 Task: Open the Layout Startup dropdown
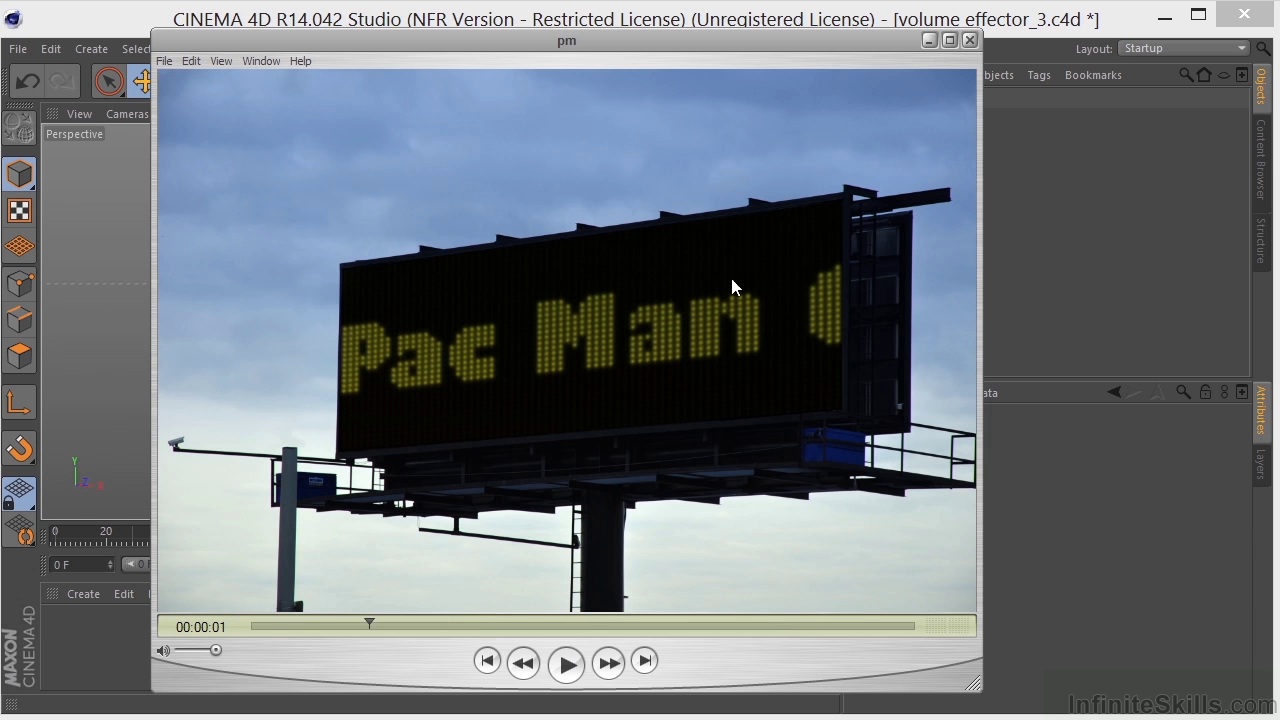coord(1184,48)
